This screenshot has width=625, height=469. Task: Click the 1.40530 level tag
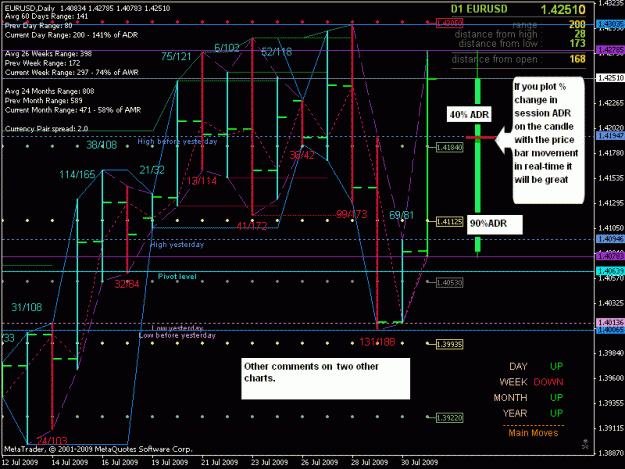click(x=449, y=283)
